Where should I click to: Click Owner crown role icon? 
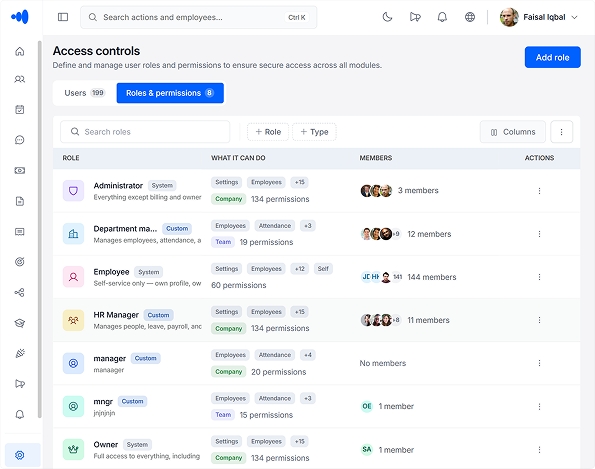pos(73,450)
